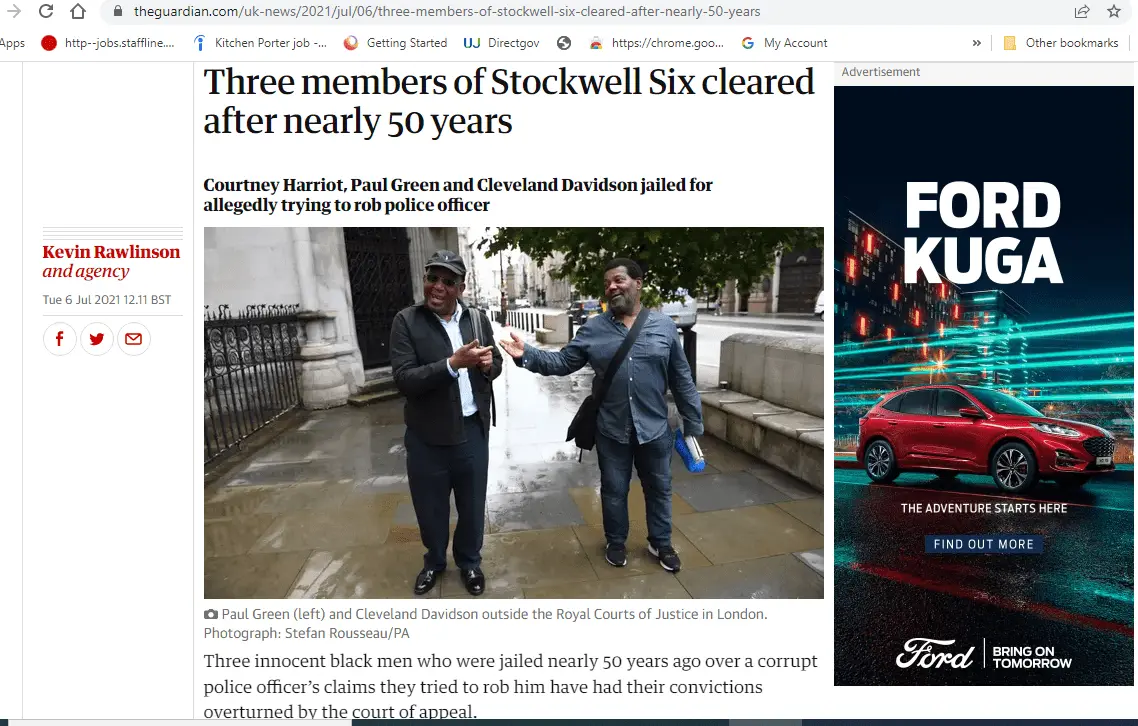Image resolution: width=1138 pixels, height=726 pixels.
Task: Open the Kitchen Porter job bookmark
Action: (x=260, y=43)
